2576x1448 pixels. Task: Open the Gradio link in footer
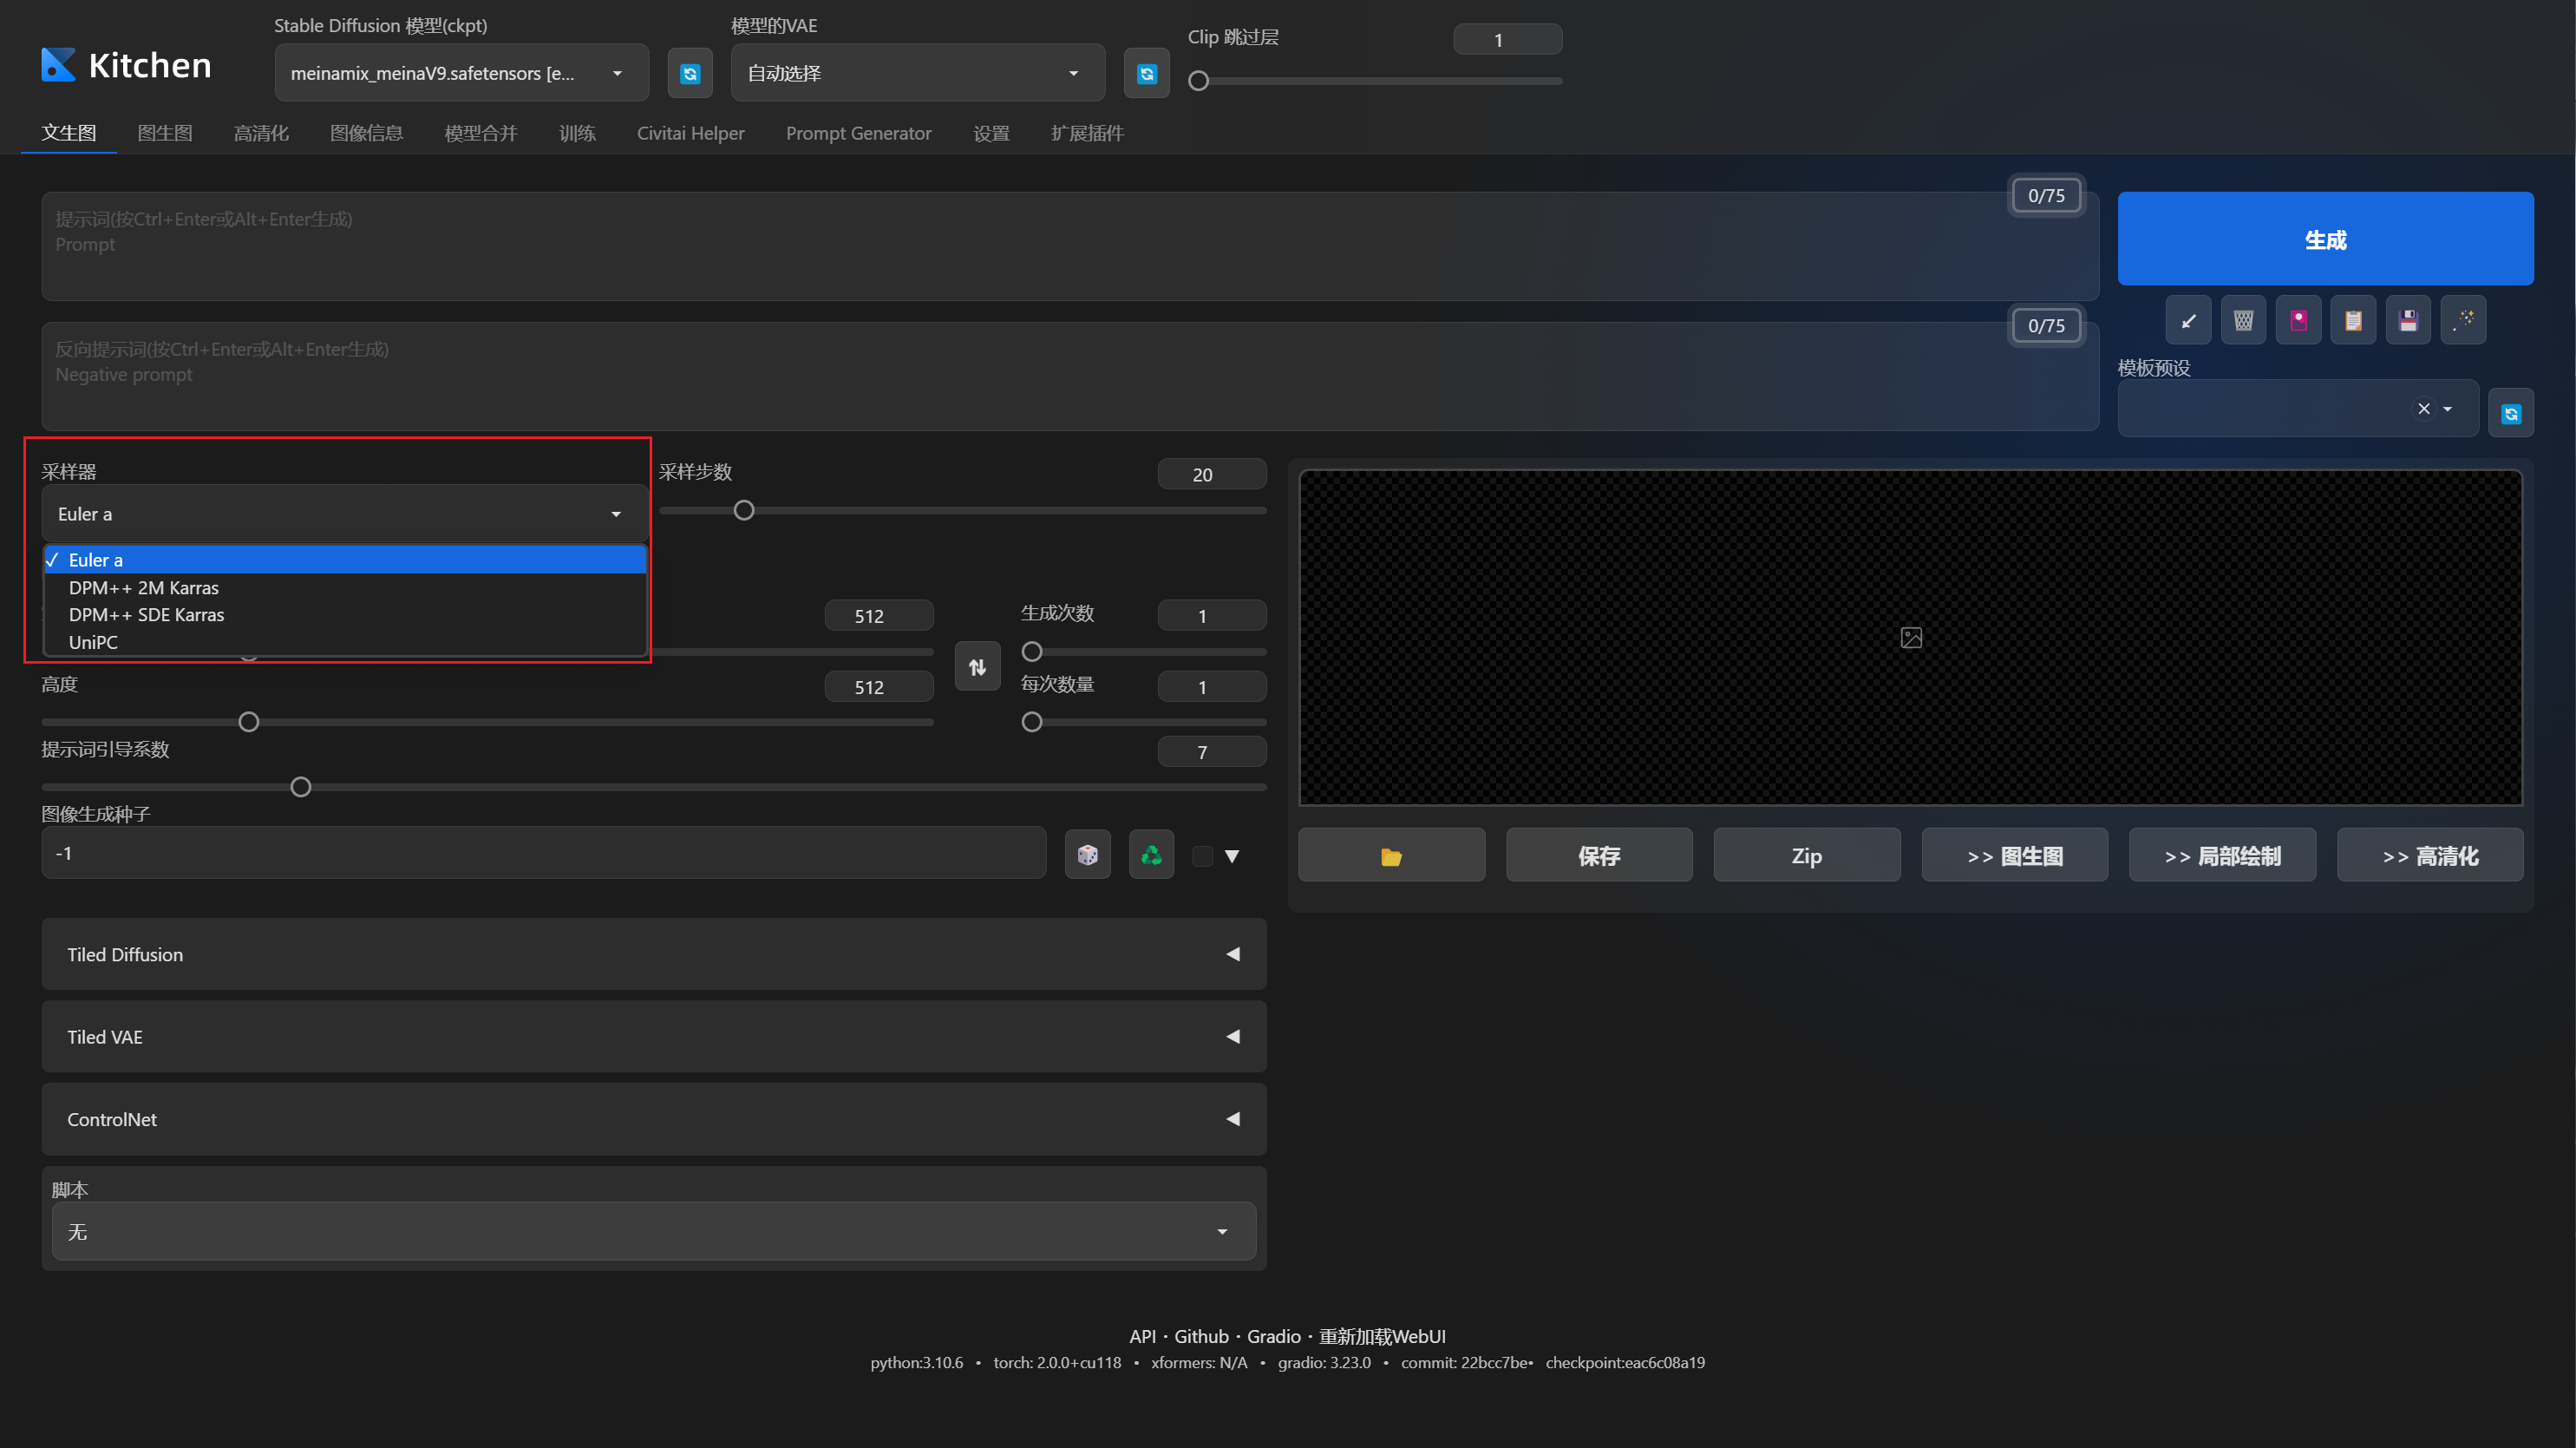pos(1273,1336)
